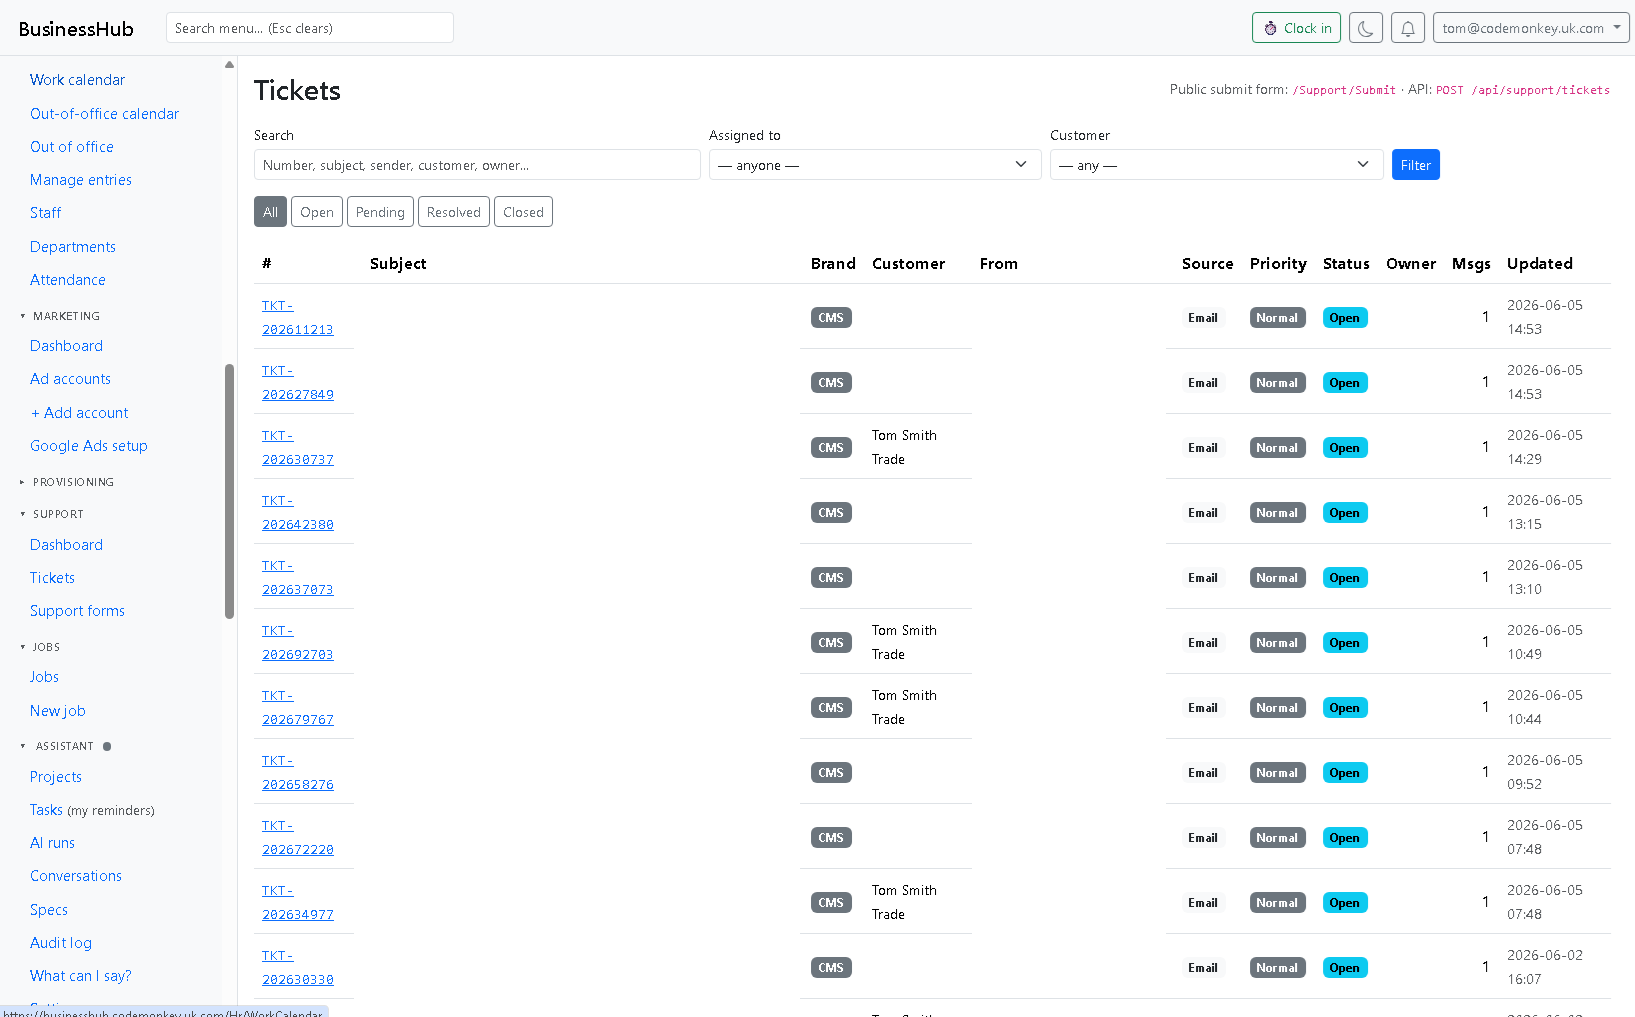Click the /Support/Submit public form path
Viewport: 1635px width, 1017px height.
pyautogui.click(x=1344, y=90)
